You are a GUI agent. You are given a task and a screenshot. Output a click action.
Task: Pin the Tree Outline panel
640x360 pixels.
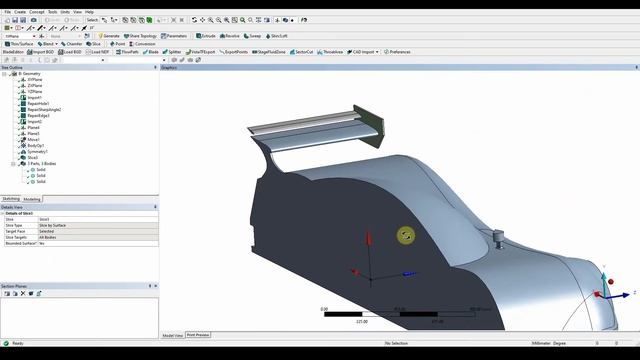pos(155,67)
